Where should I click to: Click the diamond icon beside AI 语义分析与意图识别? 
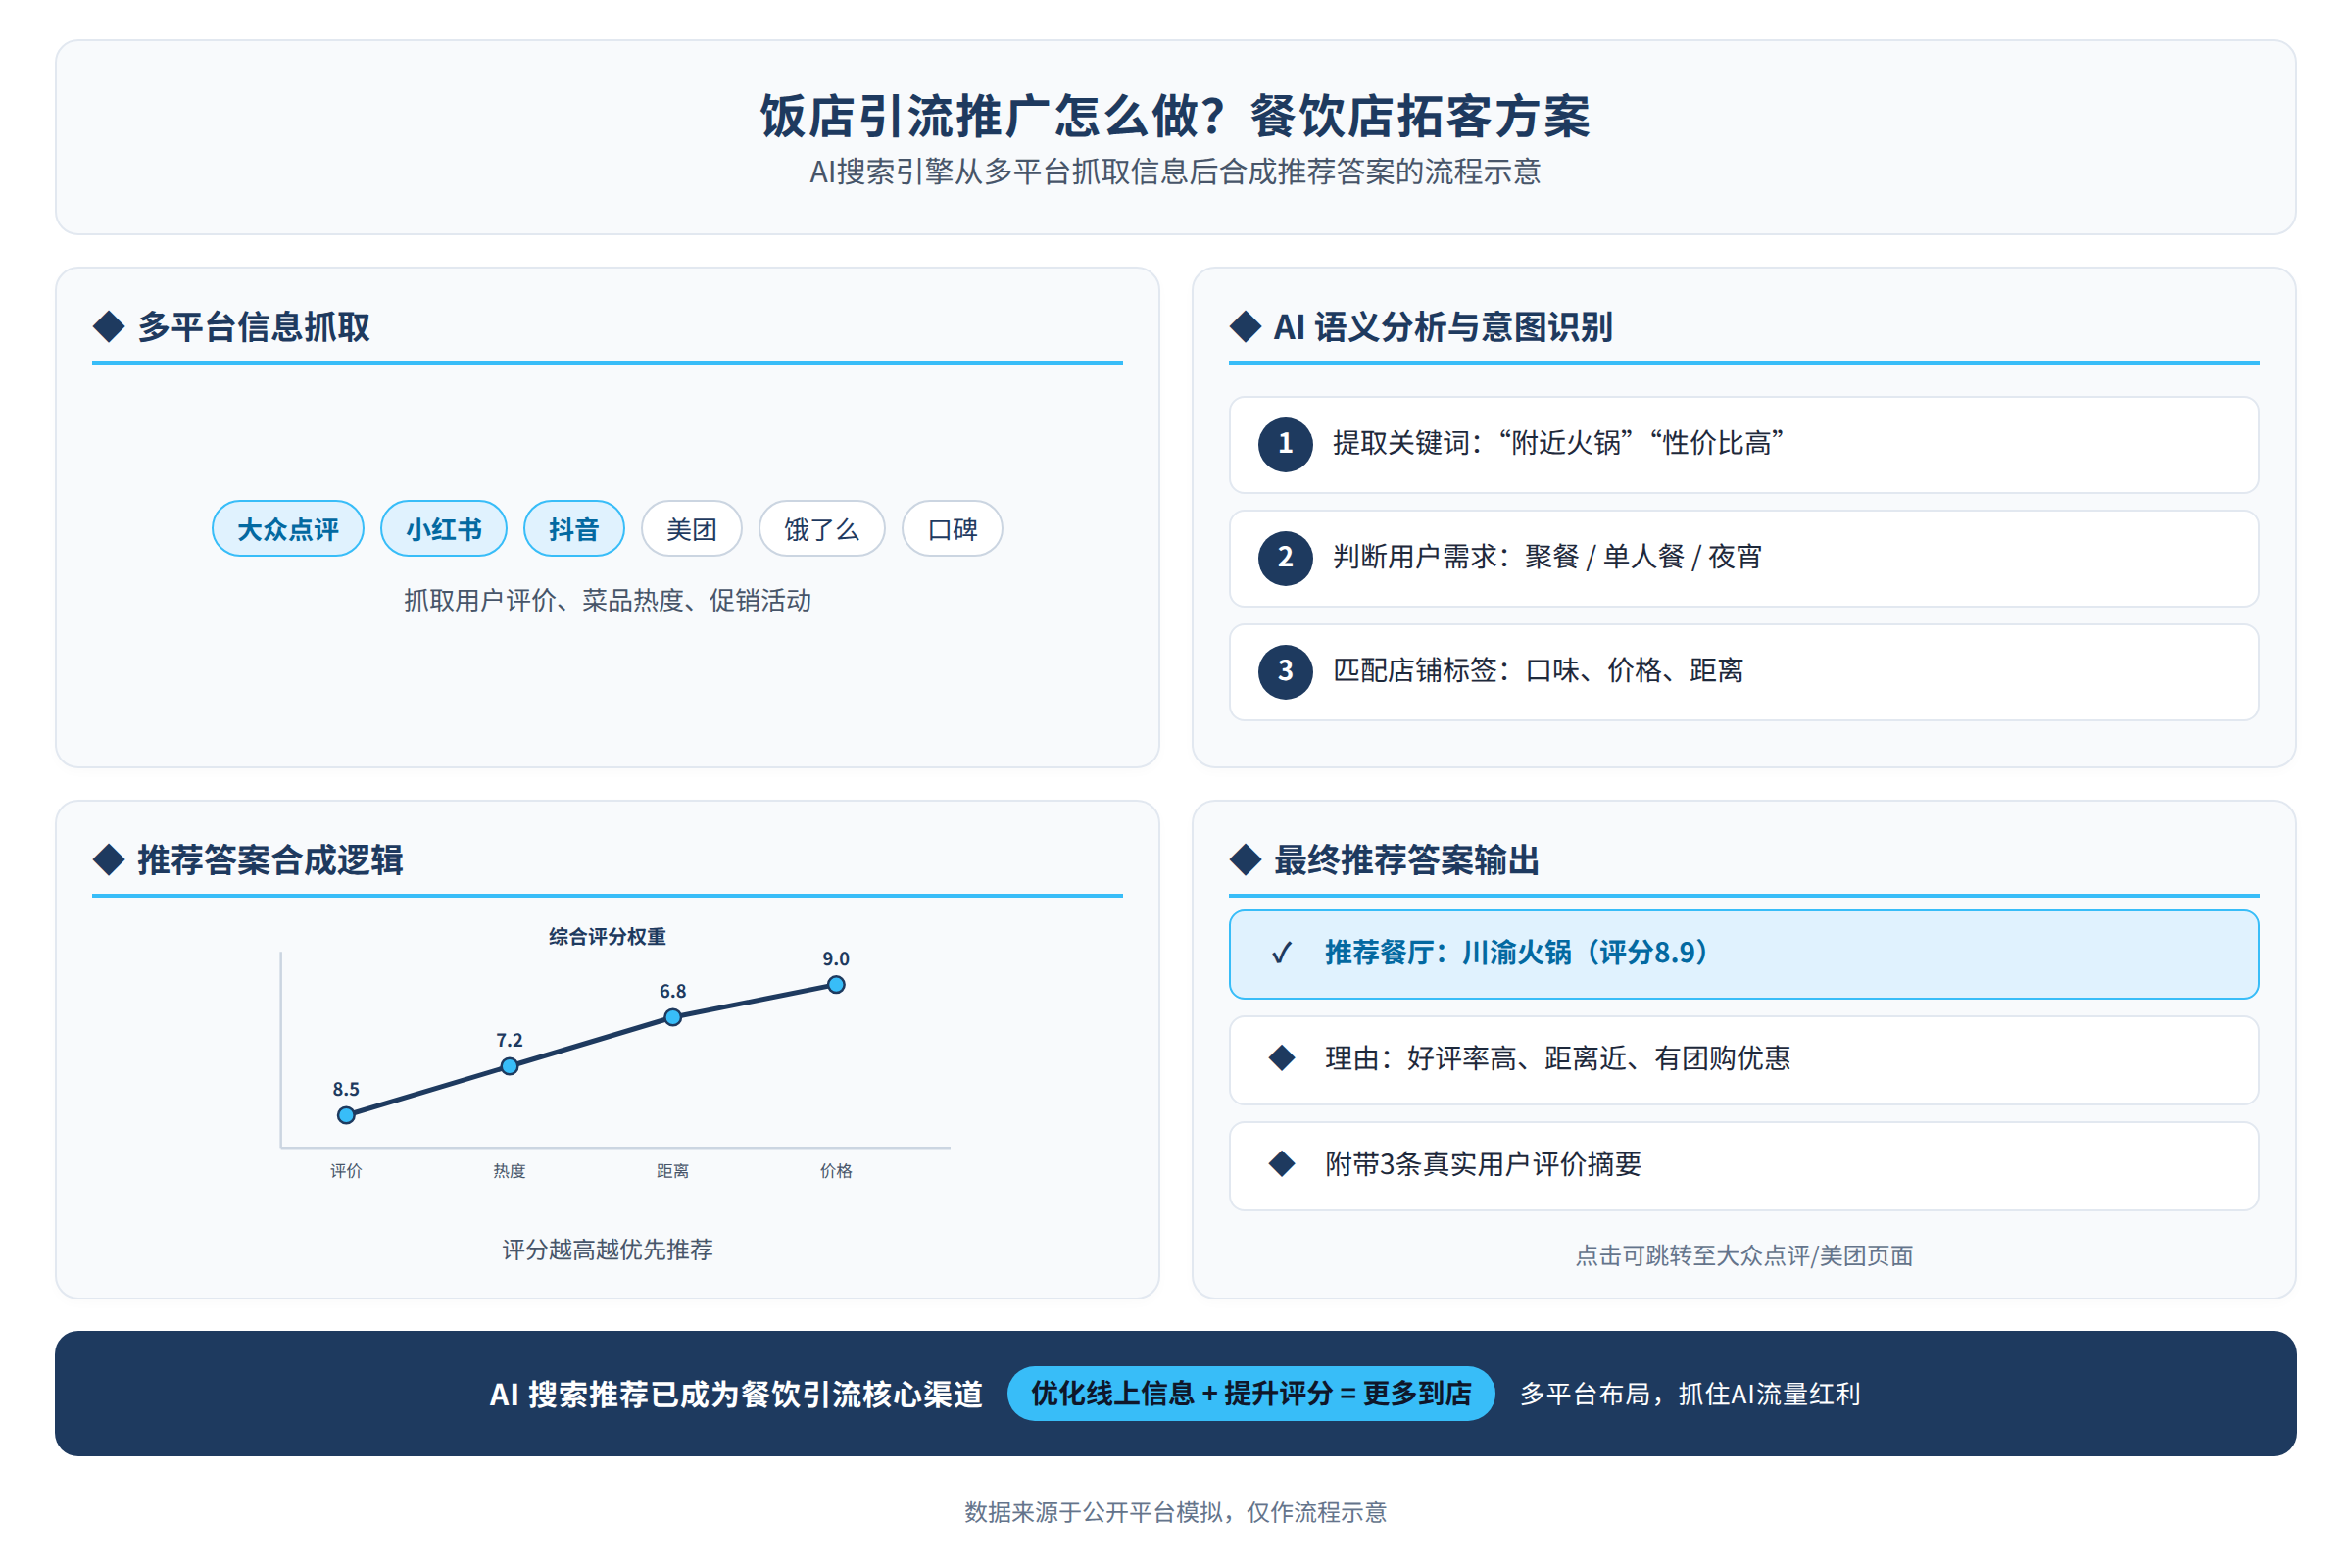[x=1245, y=326]
